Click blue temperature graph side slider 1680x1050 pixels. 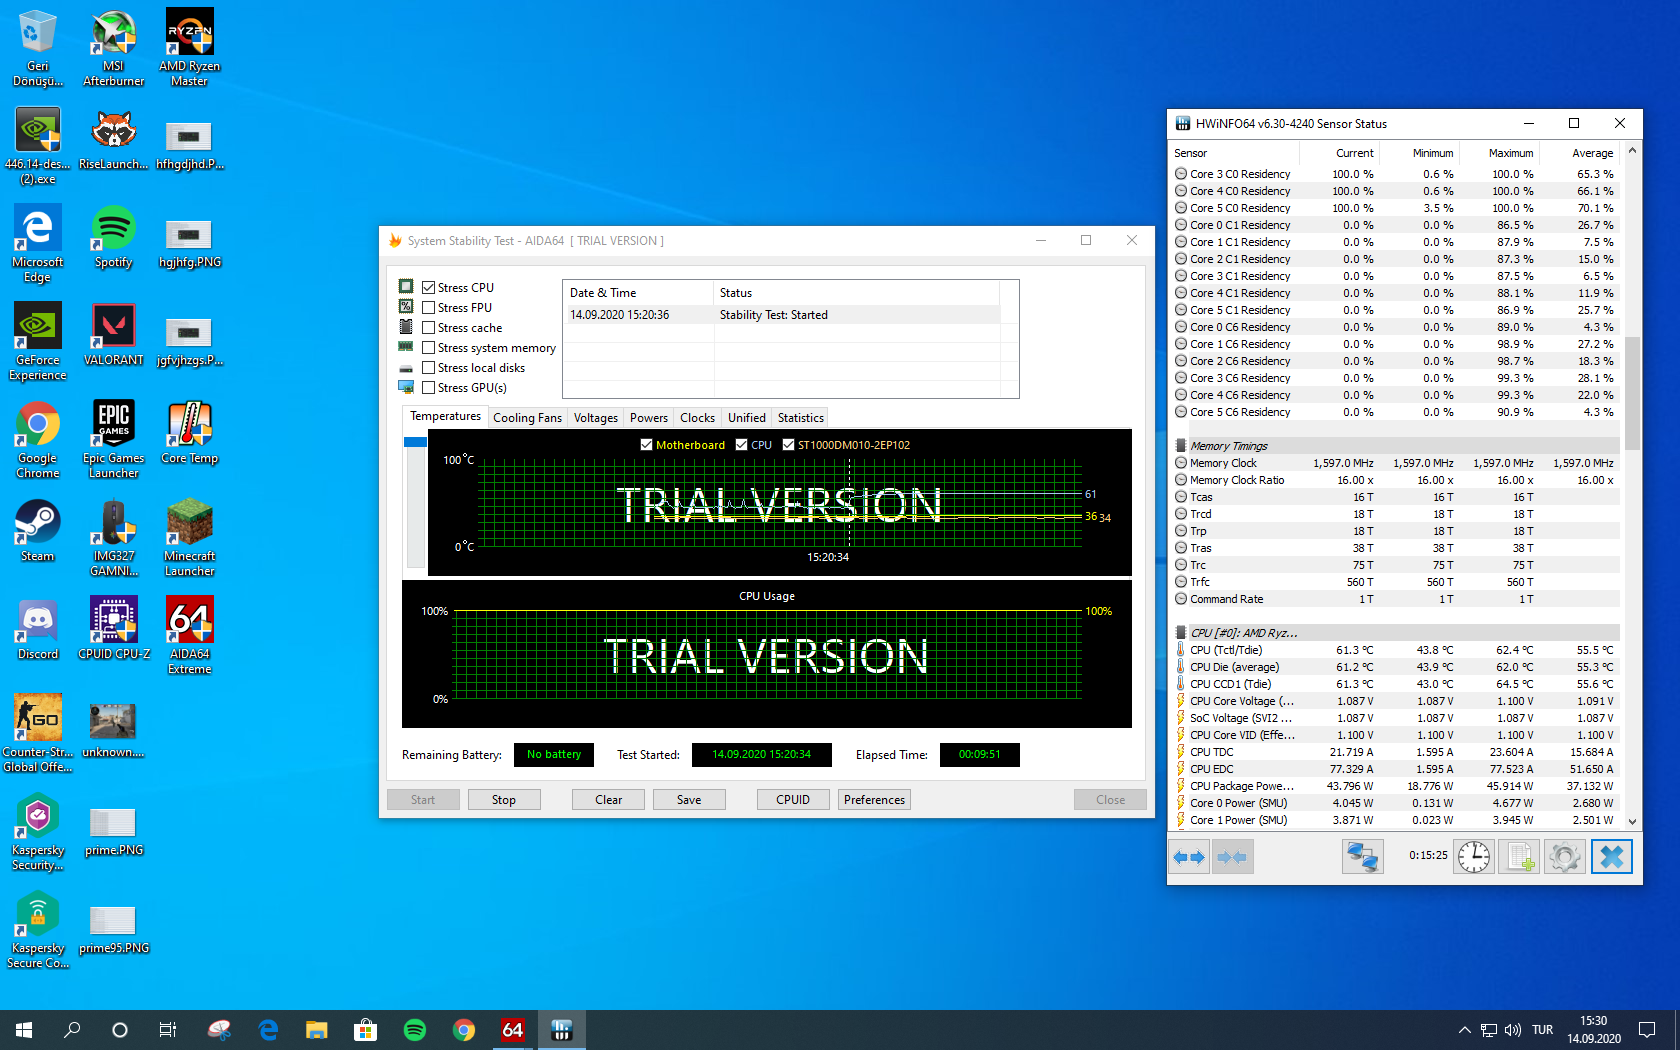(x=415, y=442)
